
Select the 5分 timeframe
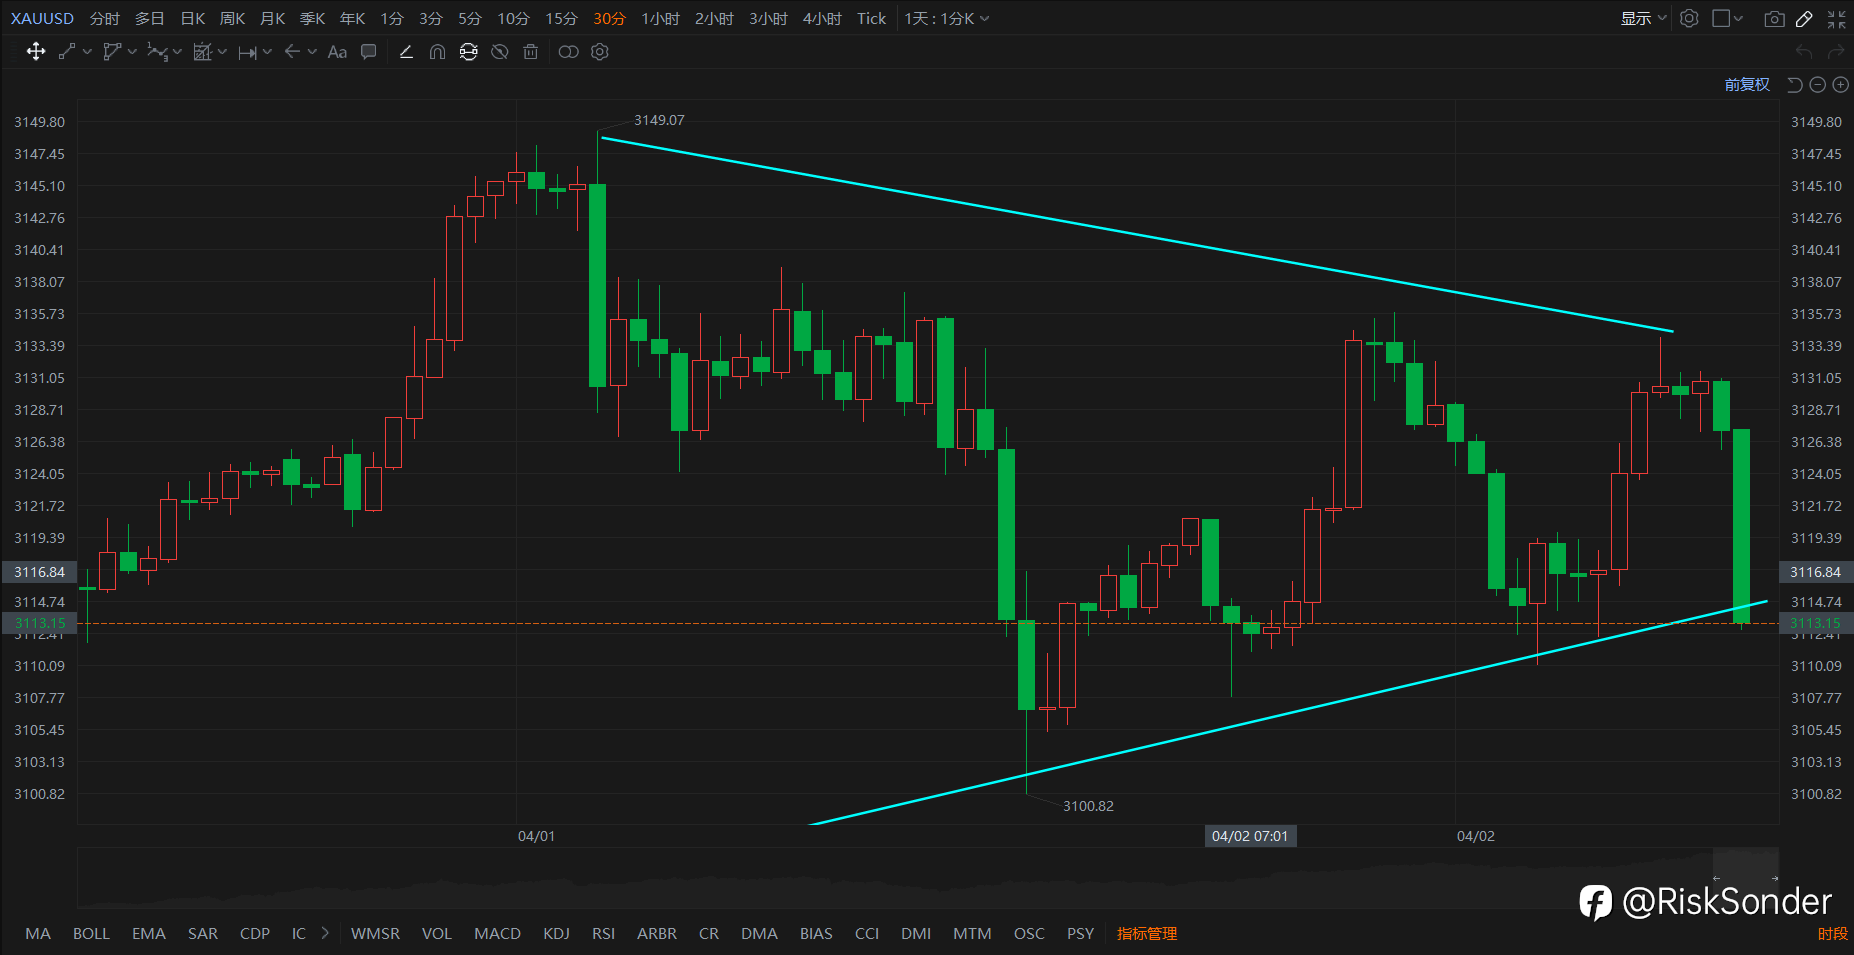click(470, 19)
